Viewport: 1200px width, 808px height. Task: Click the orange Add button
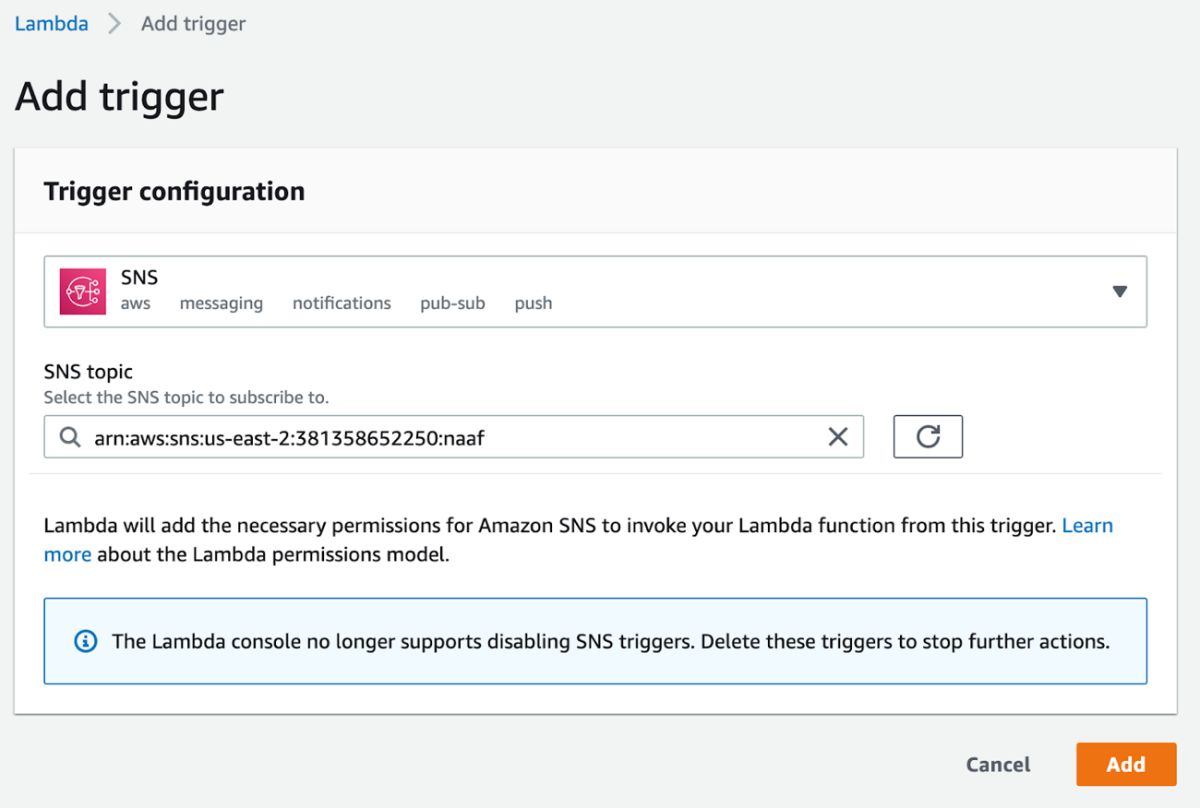pyautogui.click(x=1125, y=764)
